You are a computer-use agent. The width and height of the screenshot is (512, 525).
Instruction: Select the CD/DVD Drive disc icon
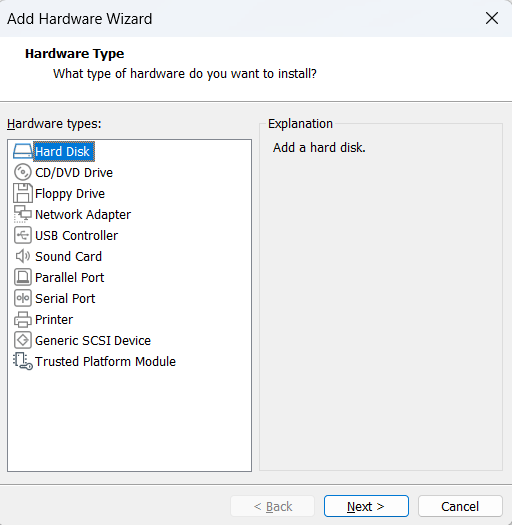(23, 172)
